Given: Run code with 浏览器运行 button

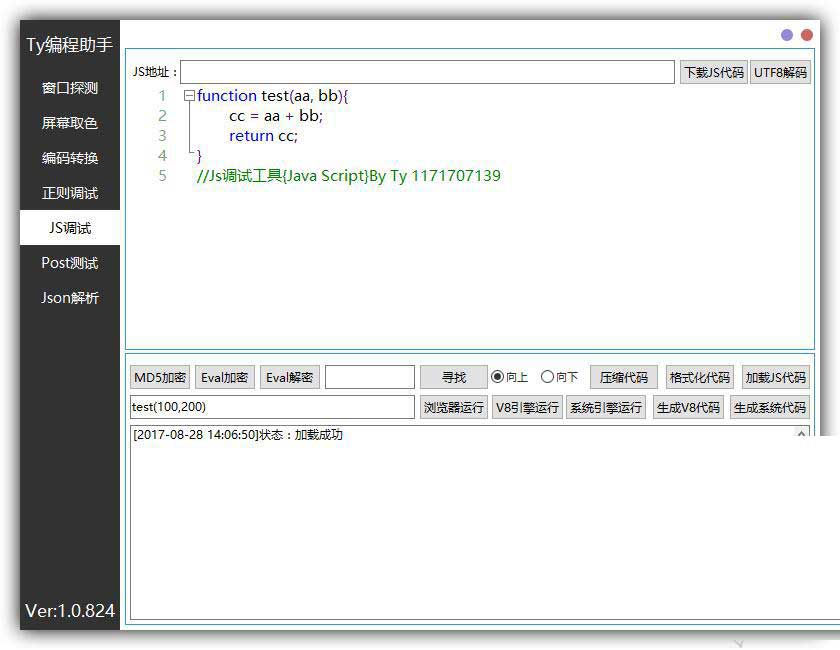Looking at the screenshot, I should pyautogui.click(x=454, y=407).
